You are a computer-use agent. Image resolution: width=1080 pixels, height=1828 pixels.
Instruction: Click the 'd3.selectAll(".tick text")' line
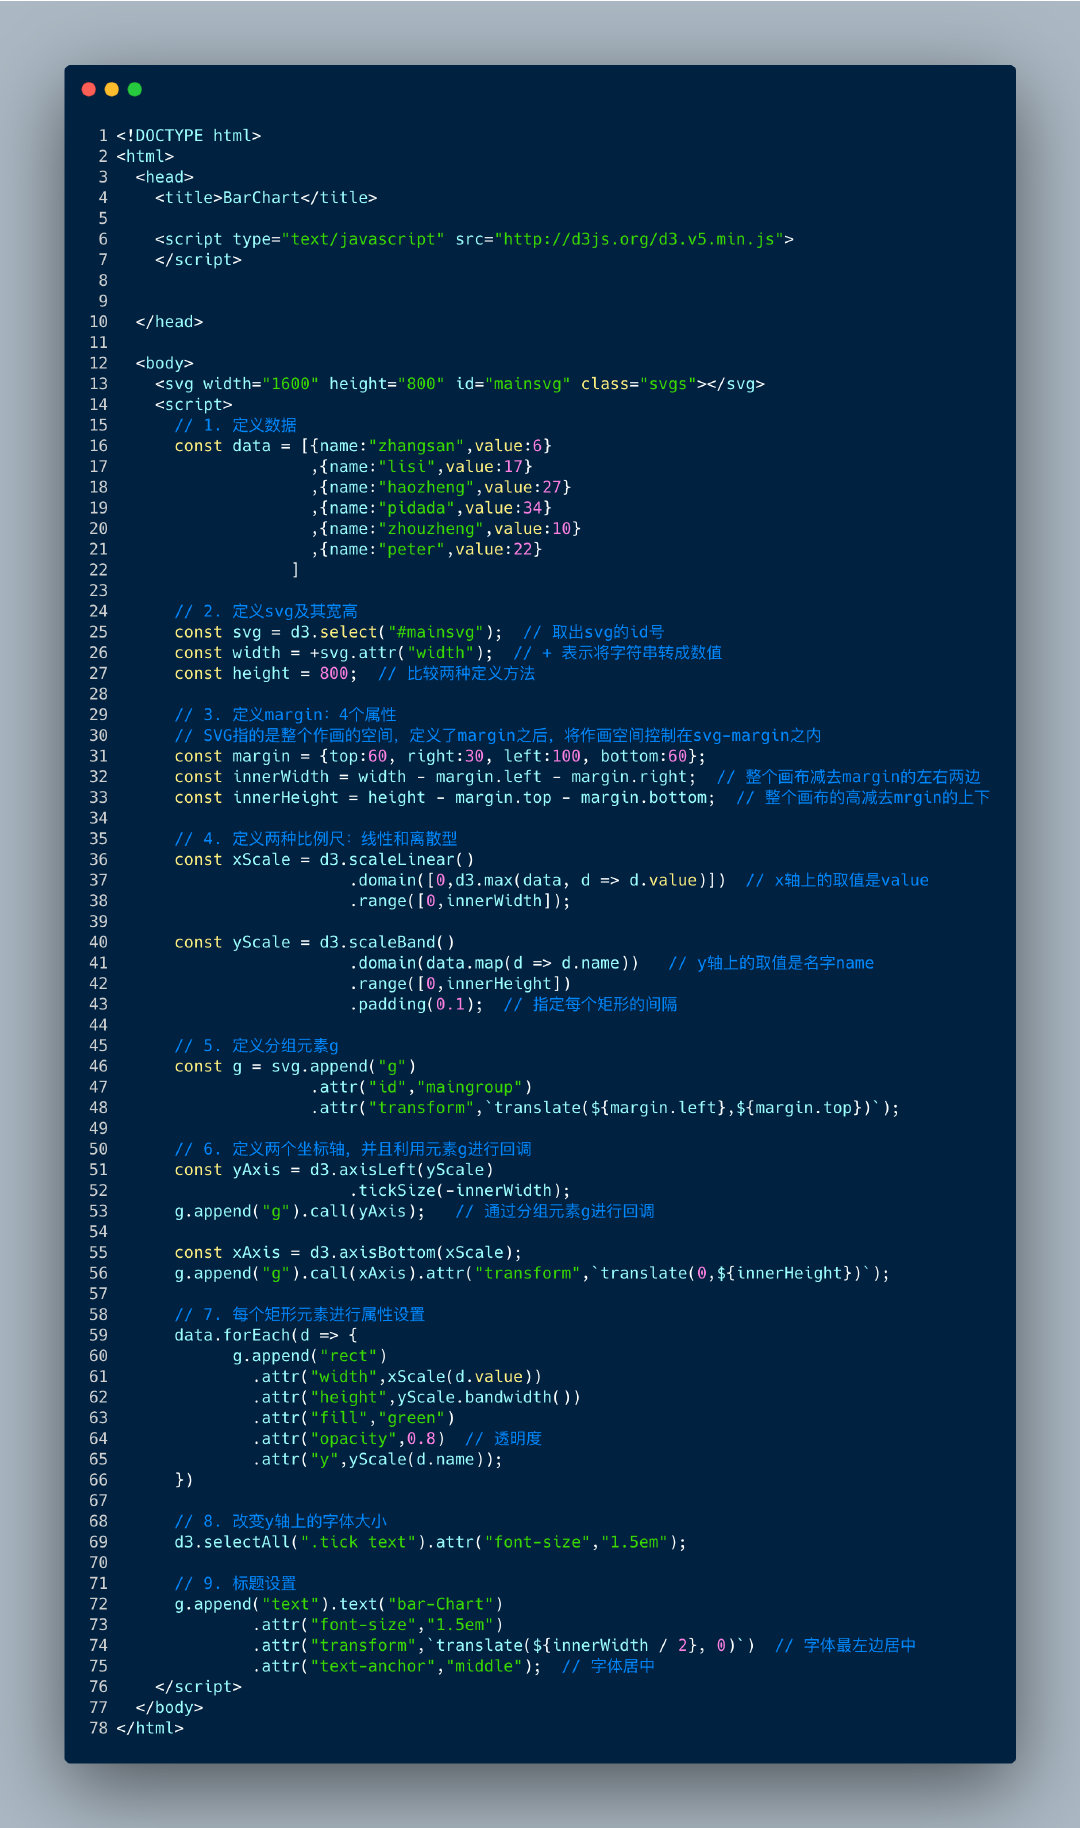click(x=431, y=1542)
